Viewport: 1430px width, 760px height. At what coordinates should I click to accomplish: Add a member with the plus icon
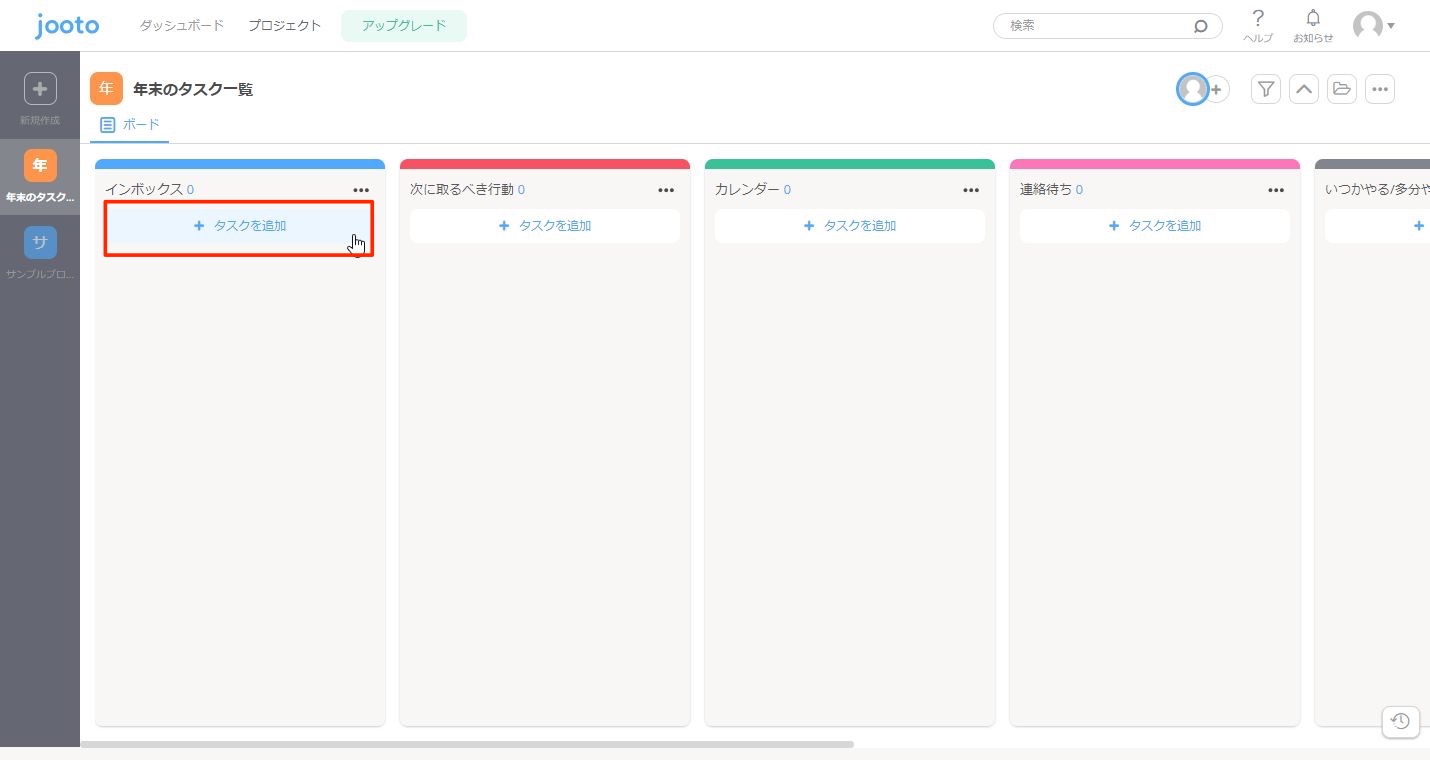point(1216,90)
